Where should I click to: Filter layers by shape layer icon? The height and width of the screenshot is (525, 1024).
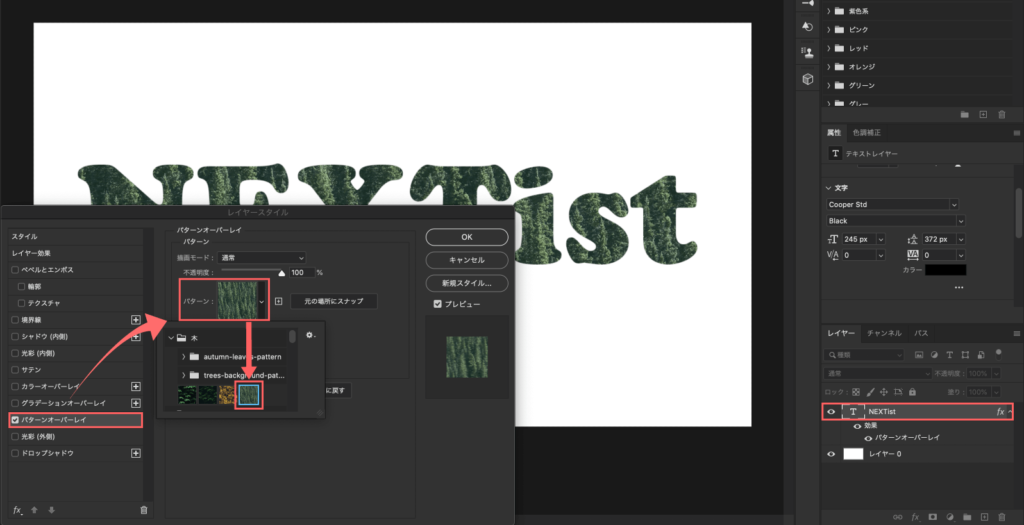(965, 355)
